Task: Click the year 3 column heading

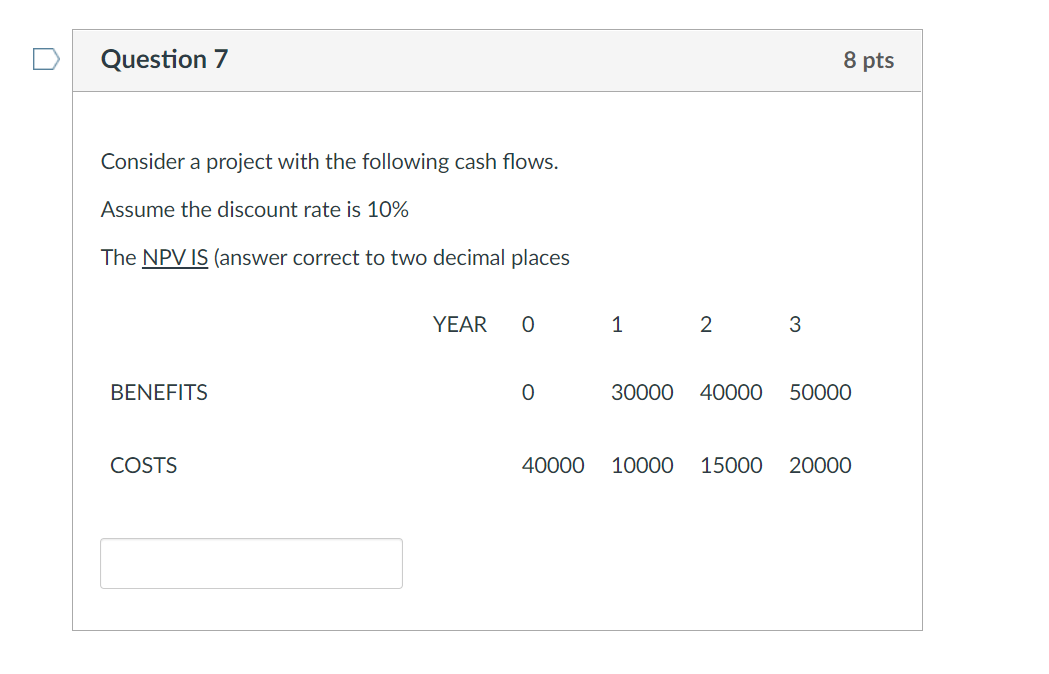Action: 795,324
